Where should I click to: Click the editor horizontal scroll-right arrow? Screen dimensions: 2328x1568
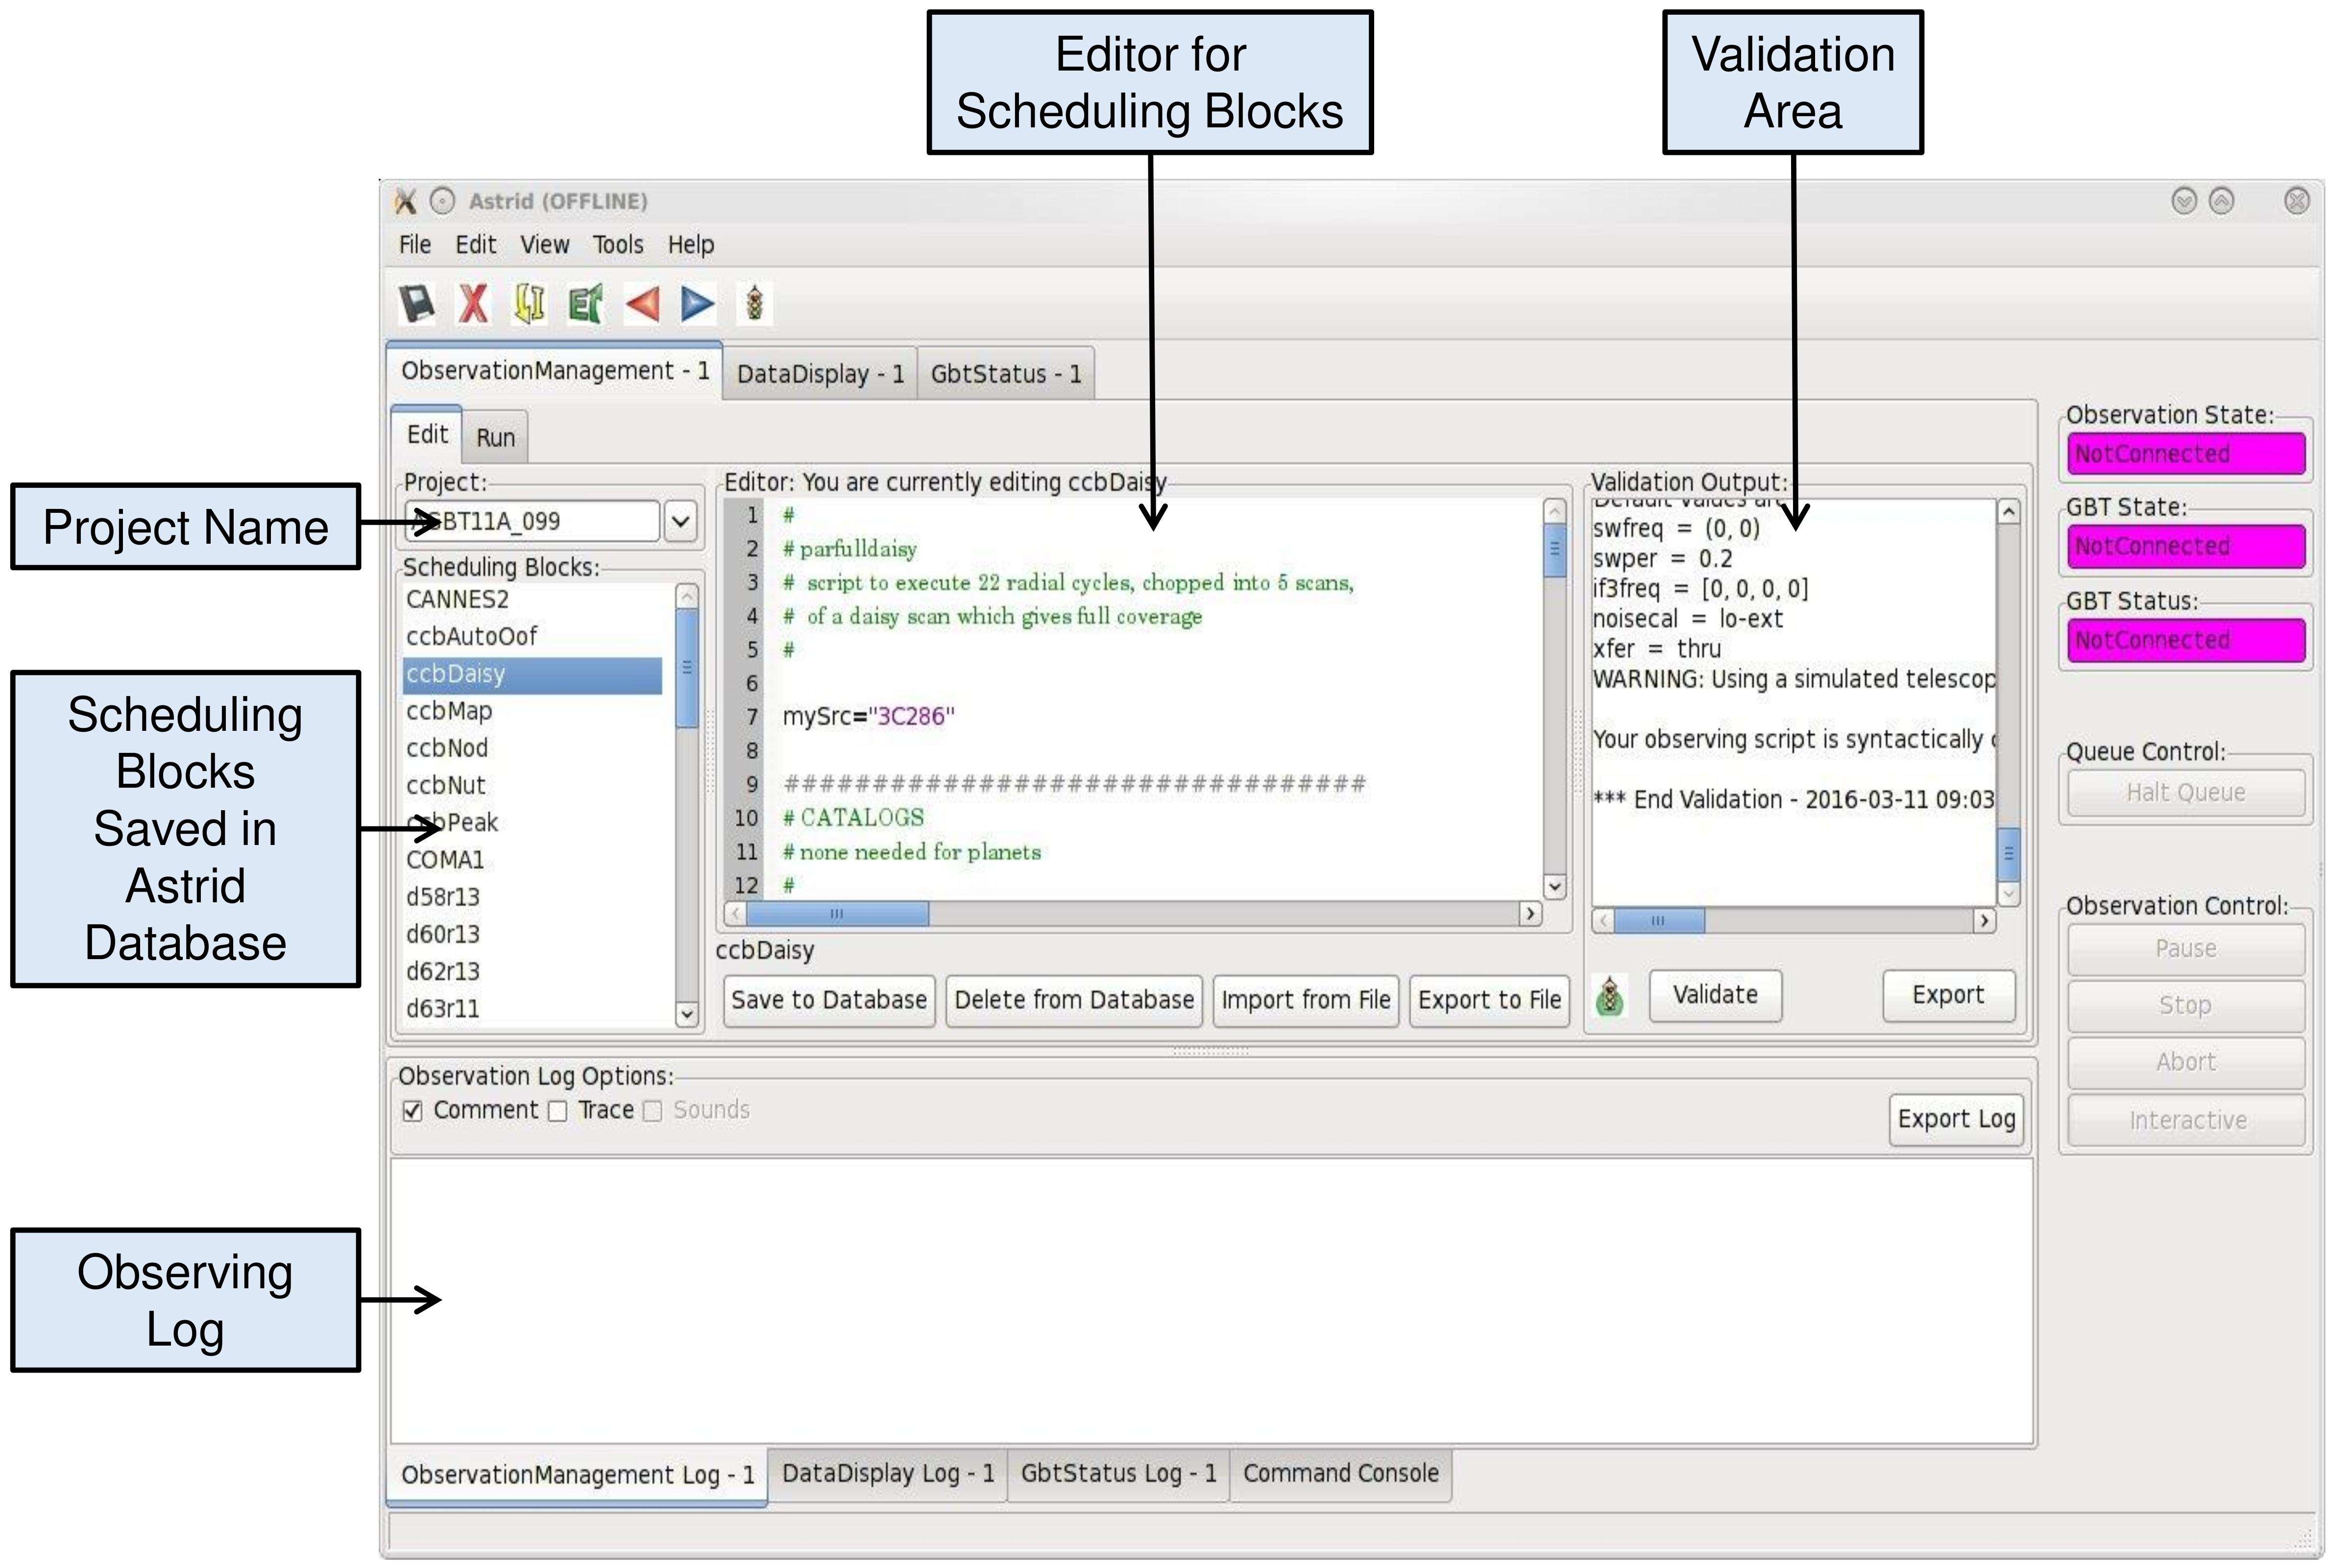point(1530,914)
